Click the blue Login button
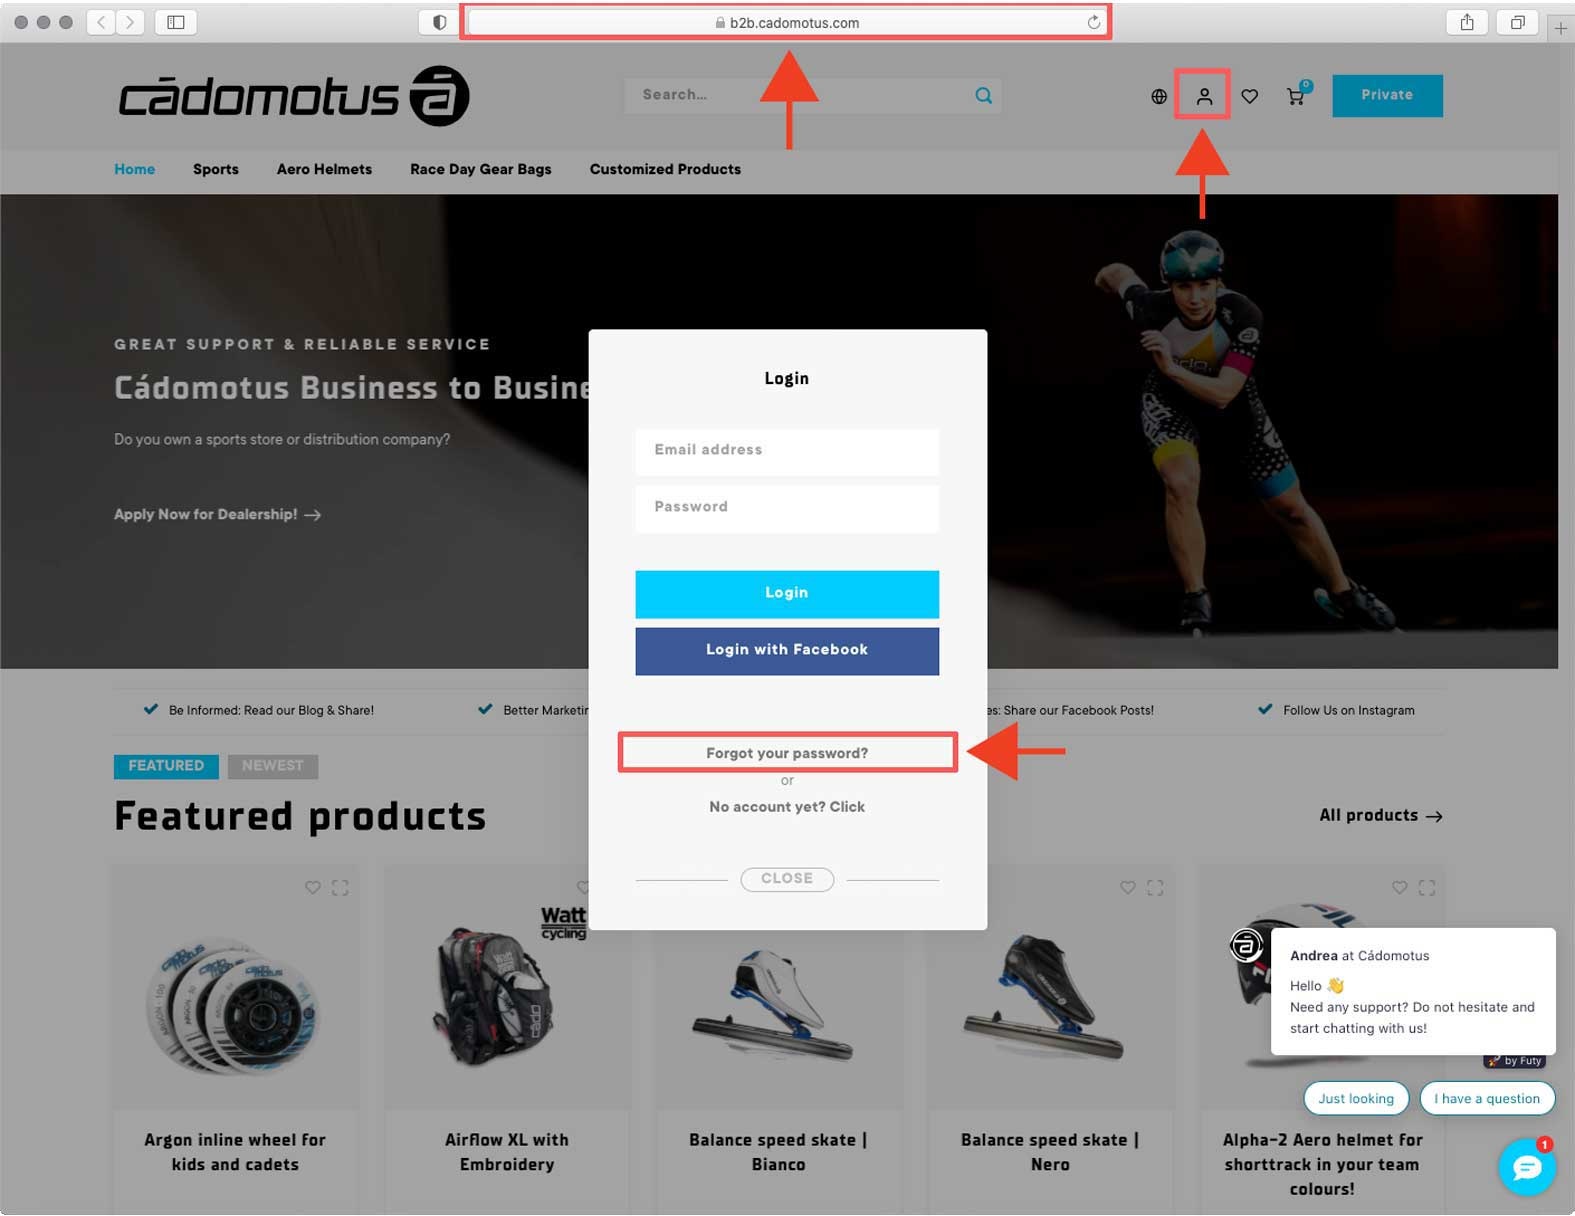Viewport: 1575px width, 1216px height. click(x=787, y=593)
